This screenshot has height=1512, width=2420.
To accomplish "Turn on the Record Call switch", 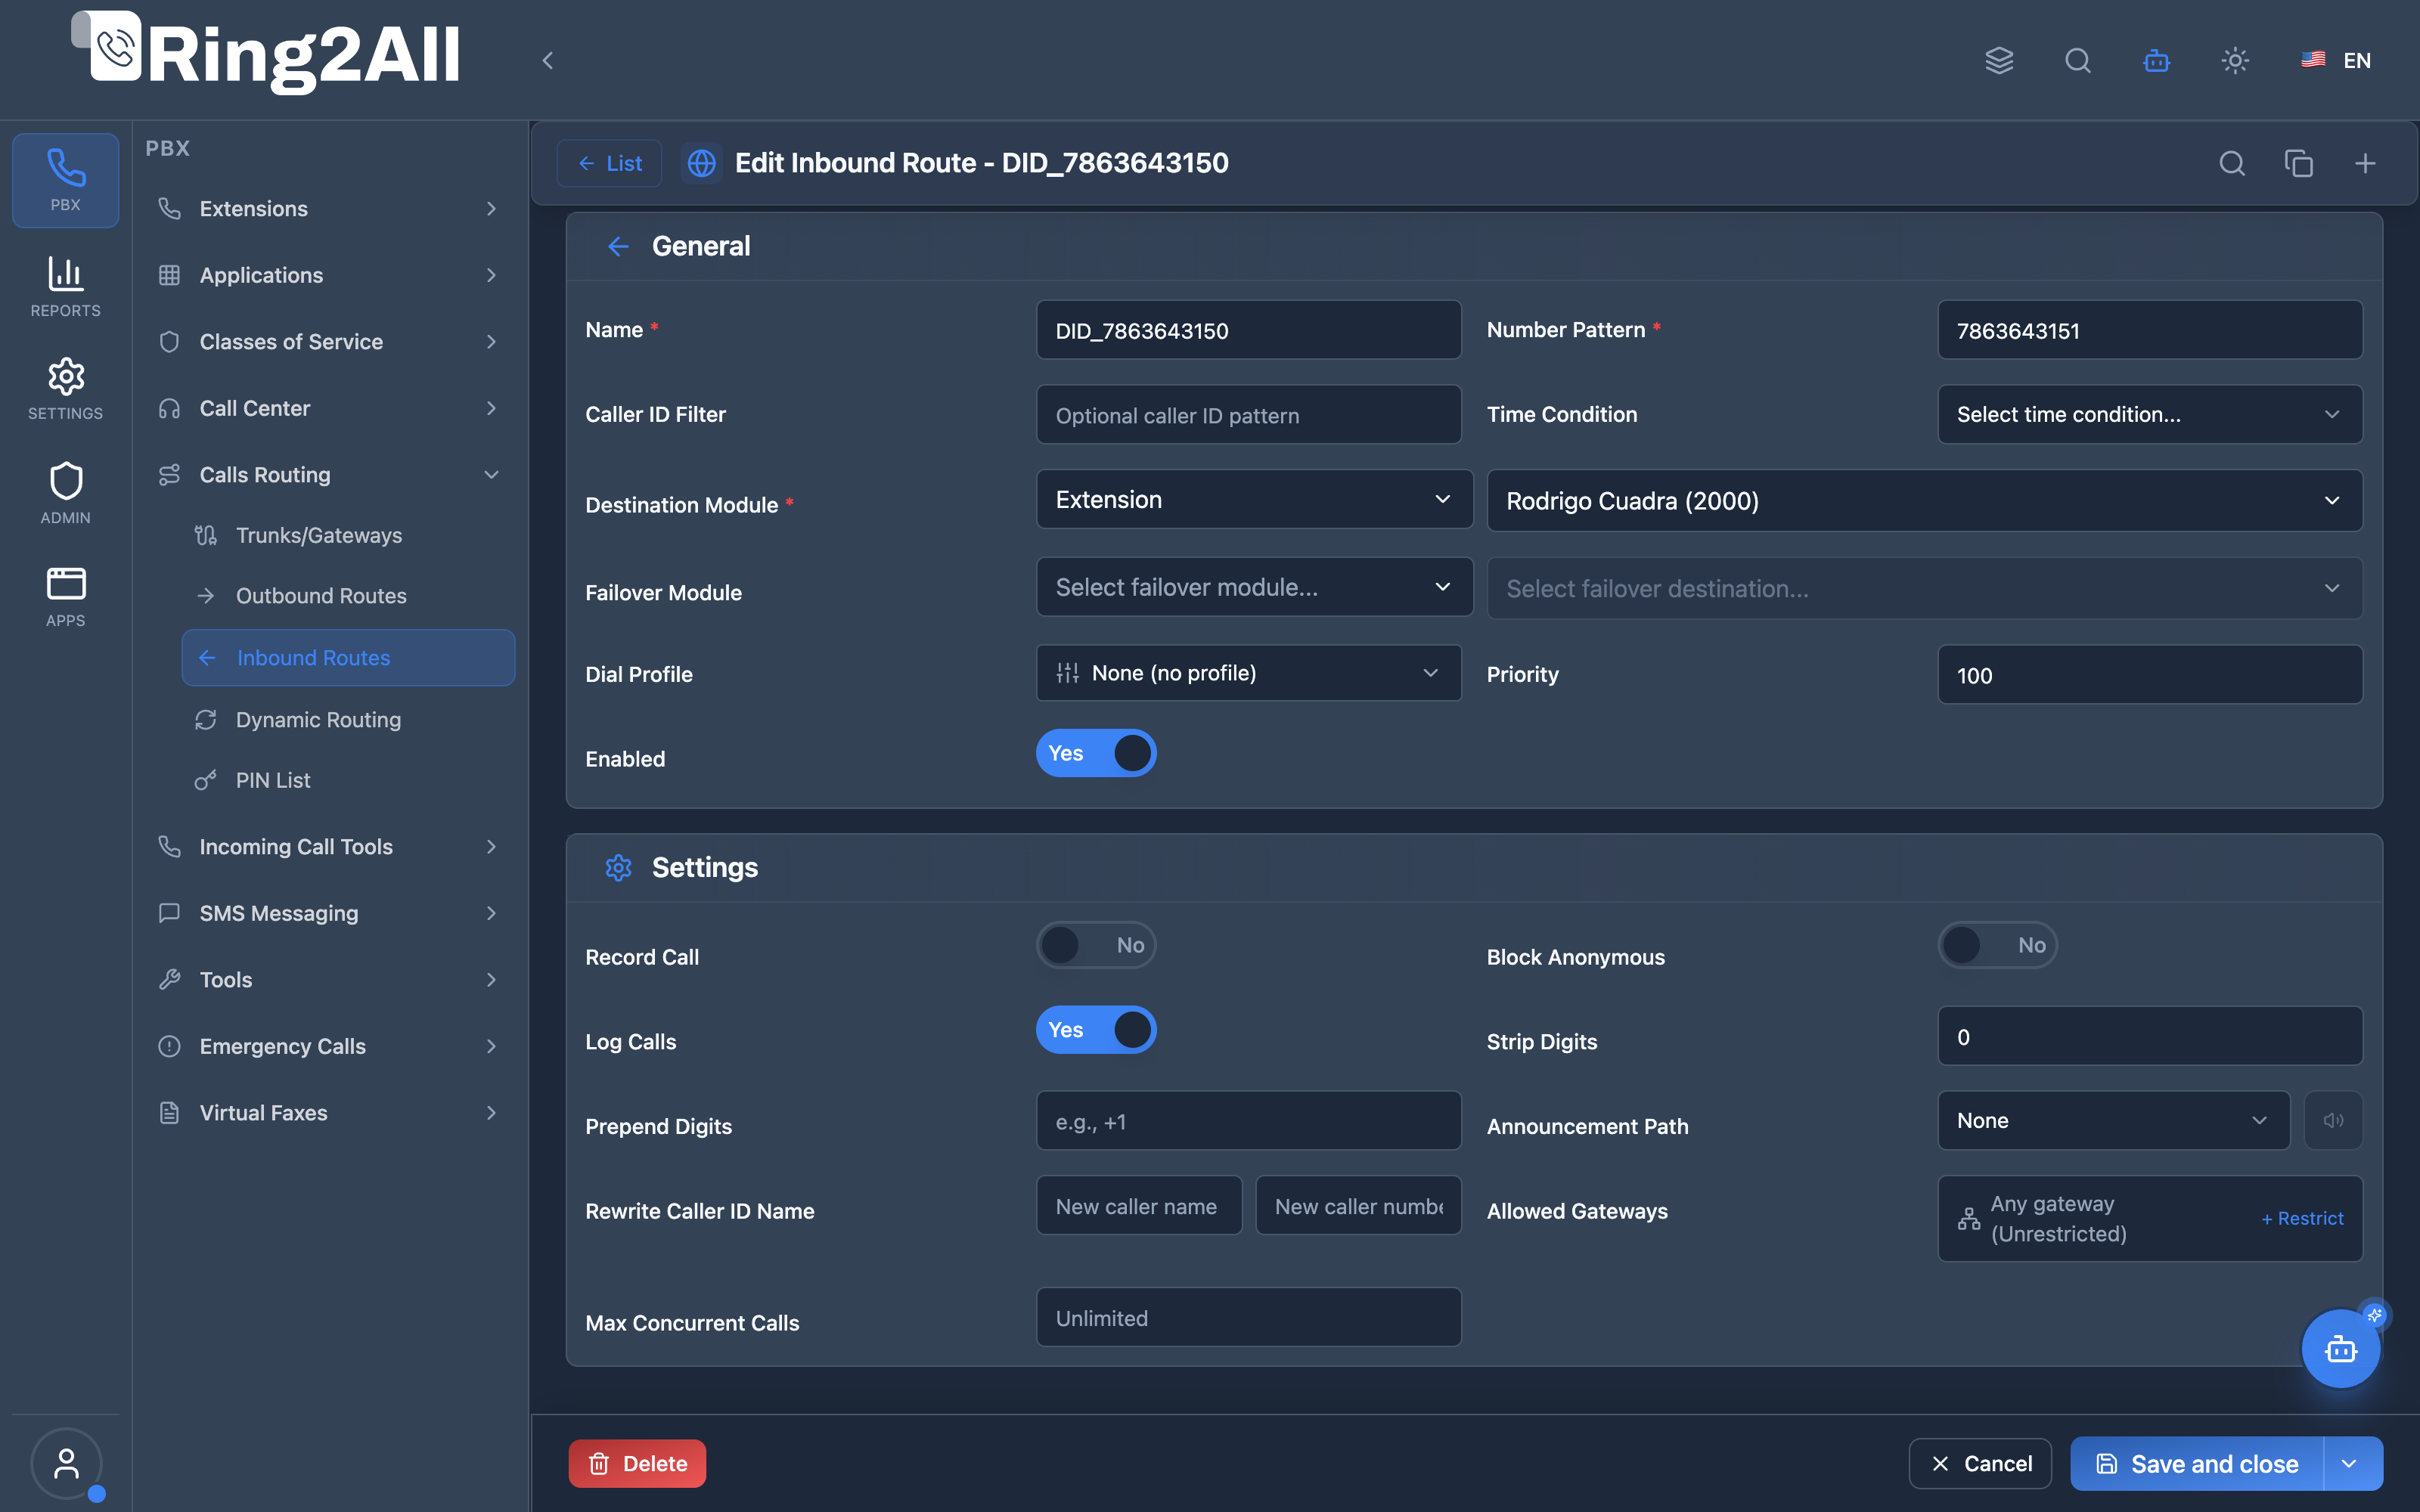I will point(1096,945).
